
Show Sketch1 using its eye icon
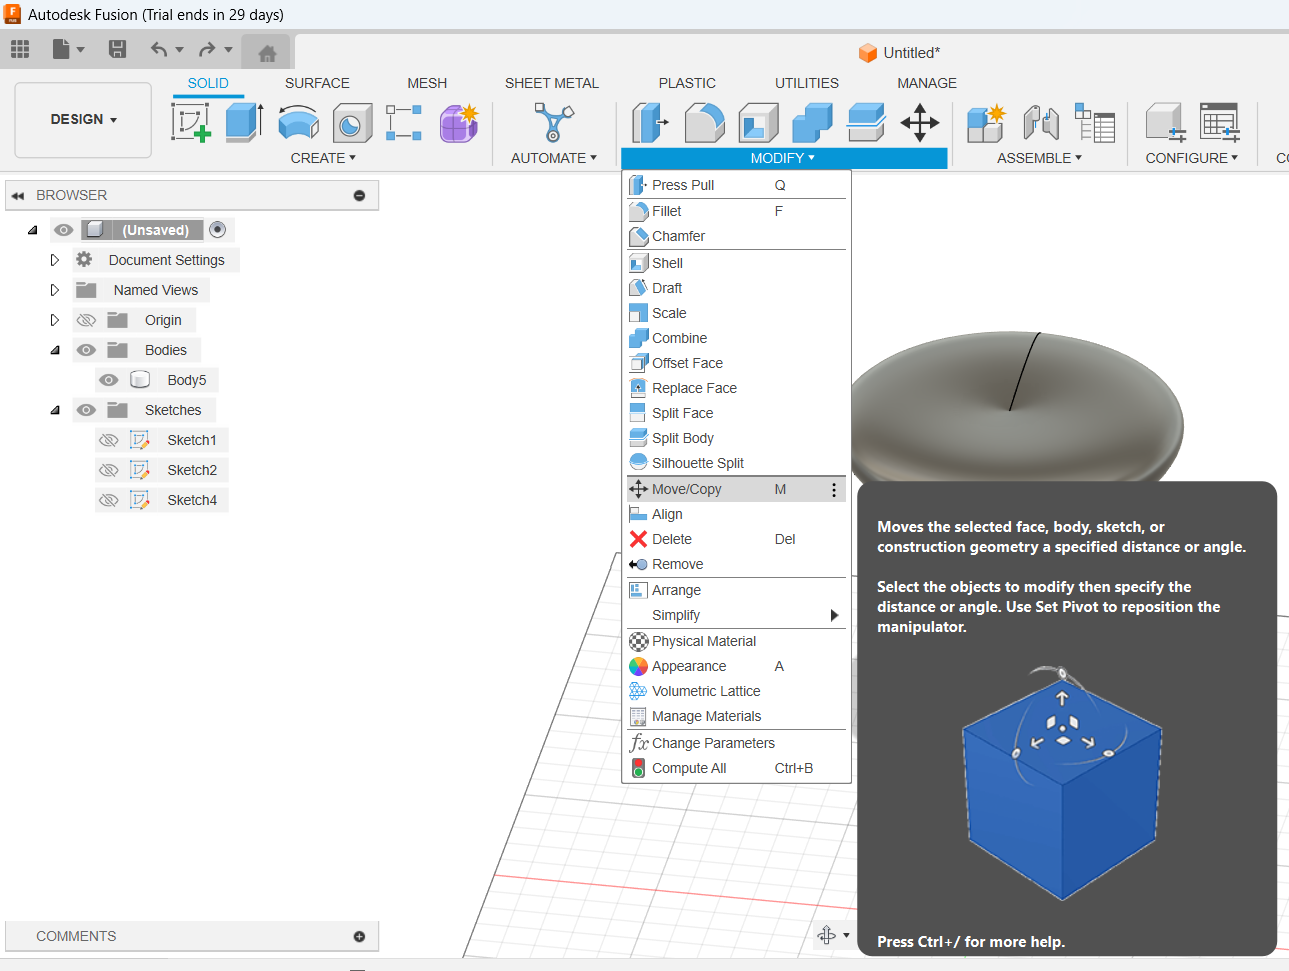tap(109, 440)
